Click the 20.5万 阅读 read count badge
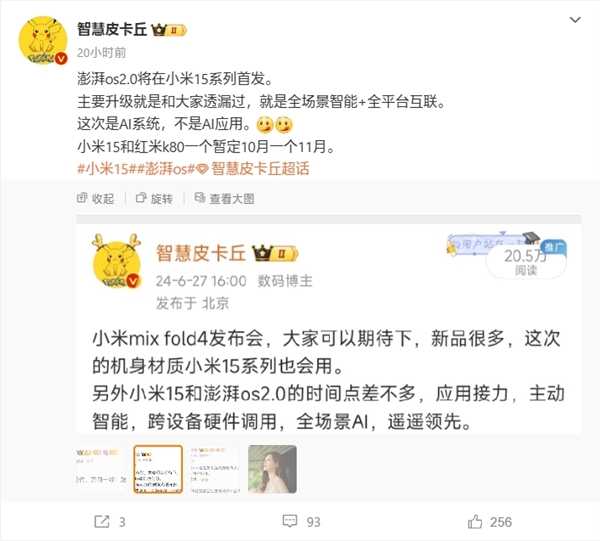This screenshot has width=600, height=541. (526, 262)
